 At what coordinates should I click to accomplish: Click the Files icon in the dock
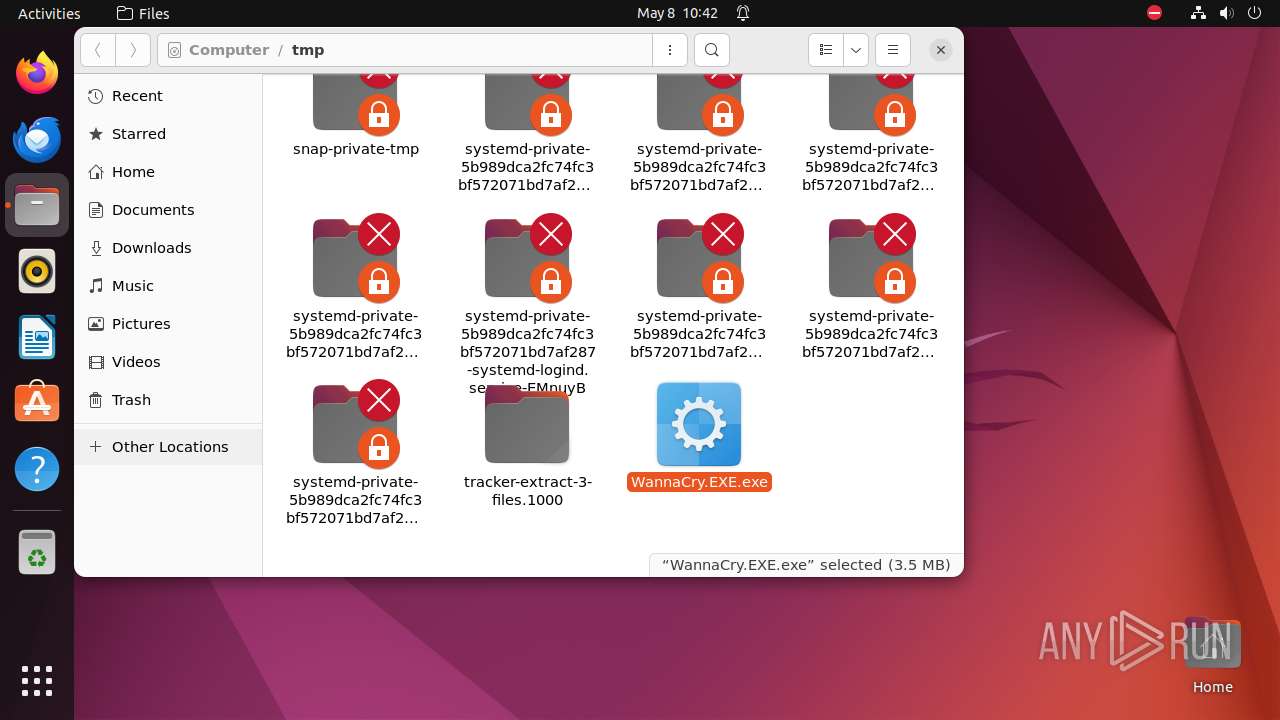pos(37,205)
